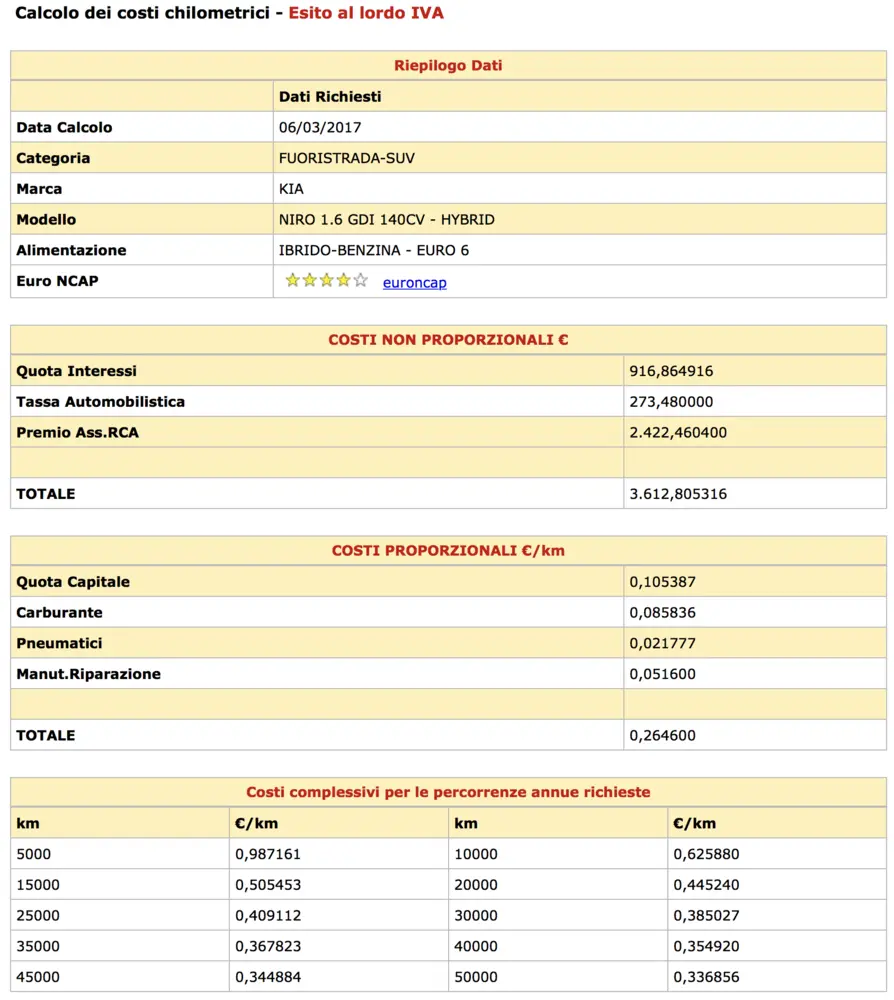
Task: Select Quota Interessi value 916,864916
Action: click(671, 371)
